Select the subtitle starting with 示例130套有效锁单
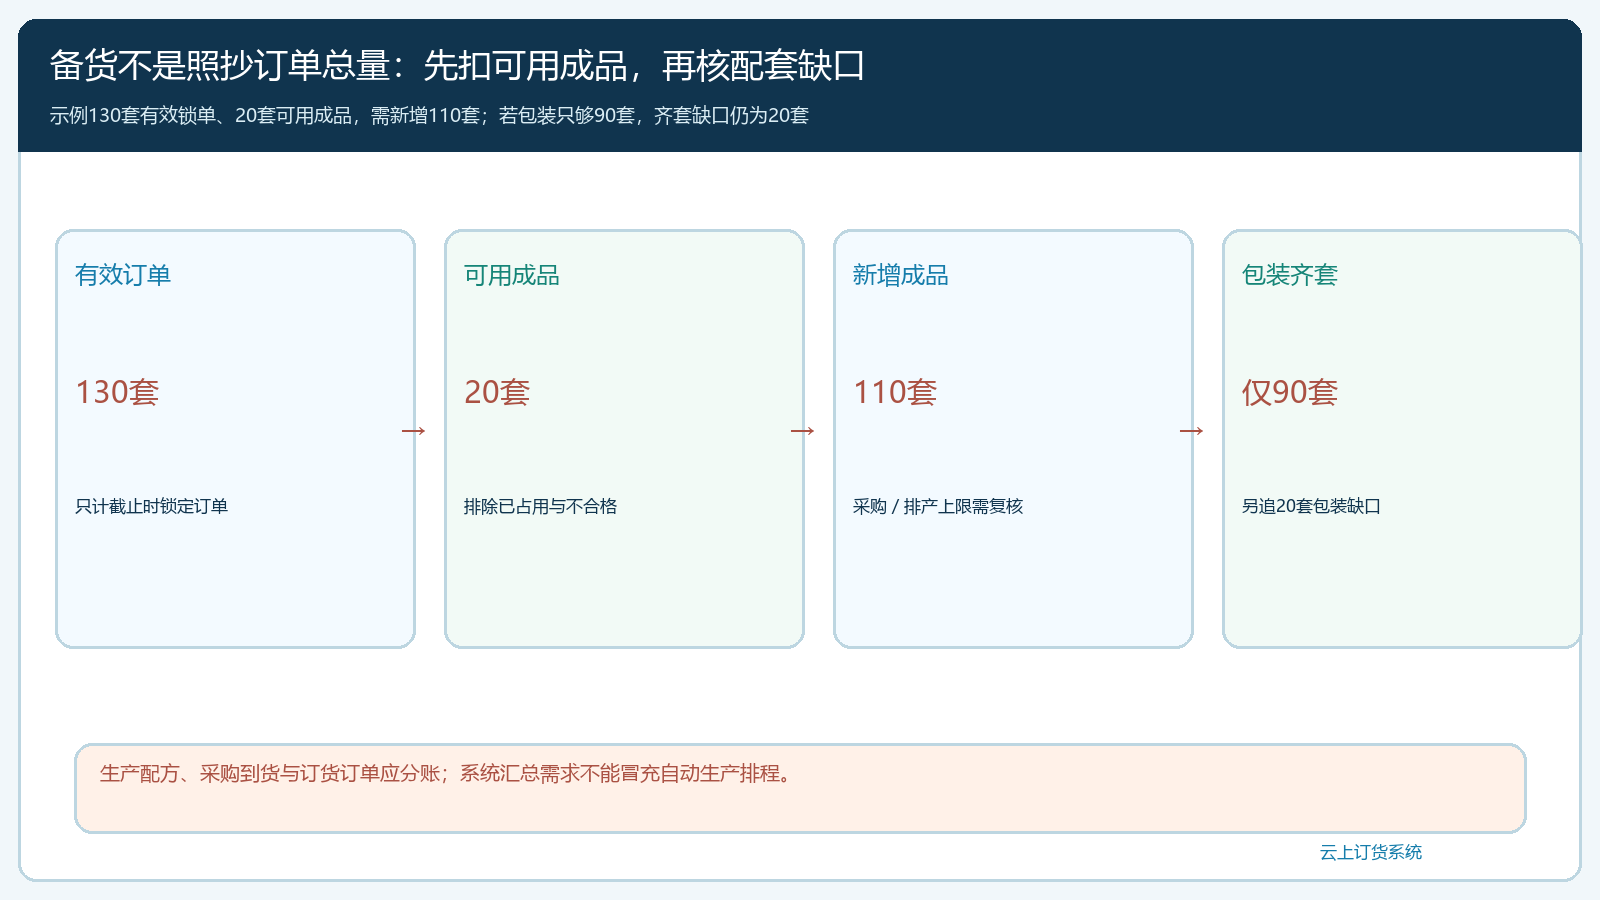Screen dimensions: 1600x900 coord(429,116)
